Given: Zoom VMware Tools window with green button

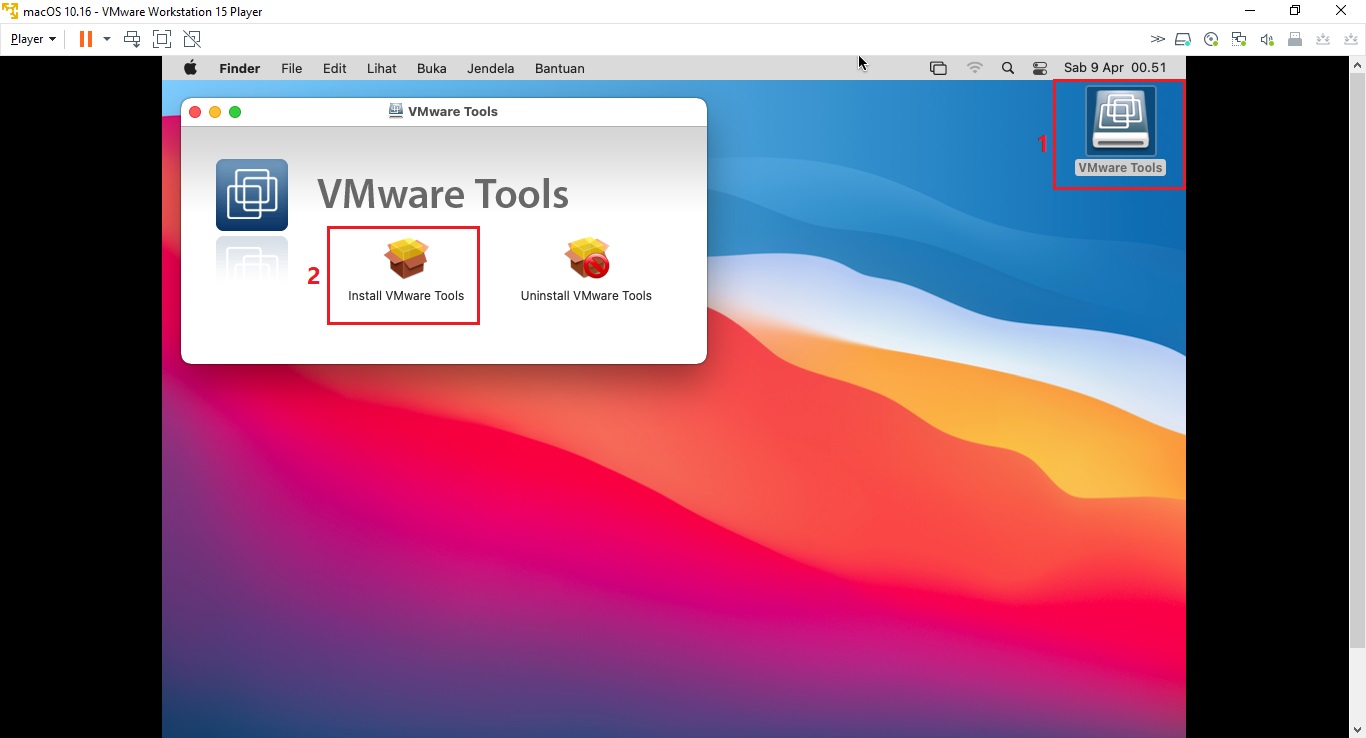Looking at the screenshot, I should (x=235, y=112).
